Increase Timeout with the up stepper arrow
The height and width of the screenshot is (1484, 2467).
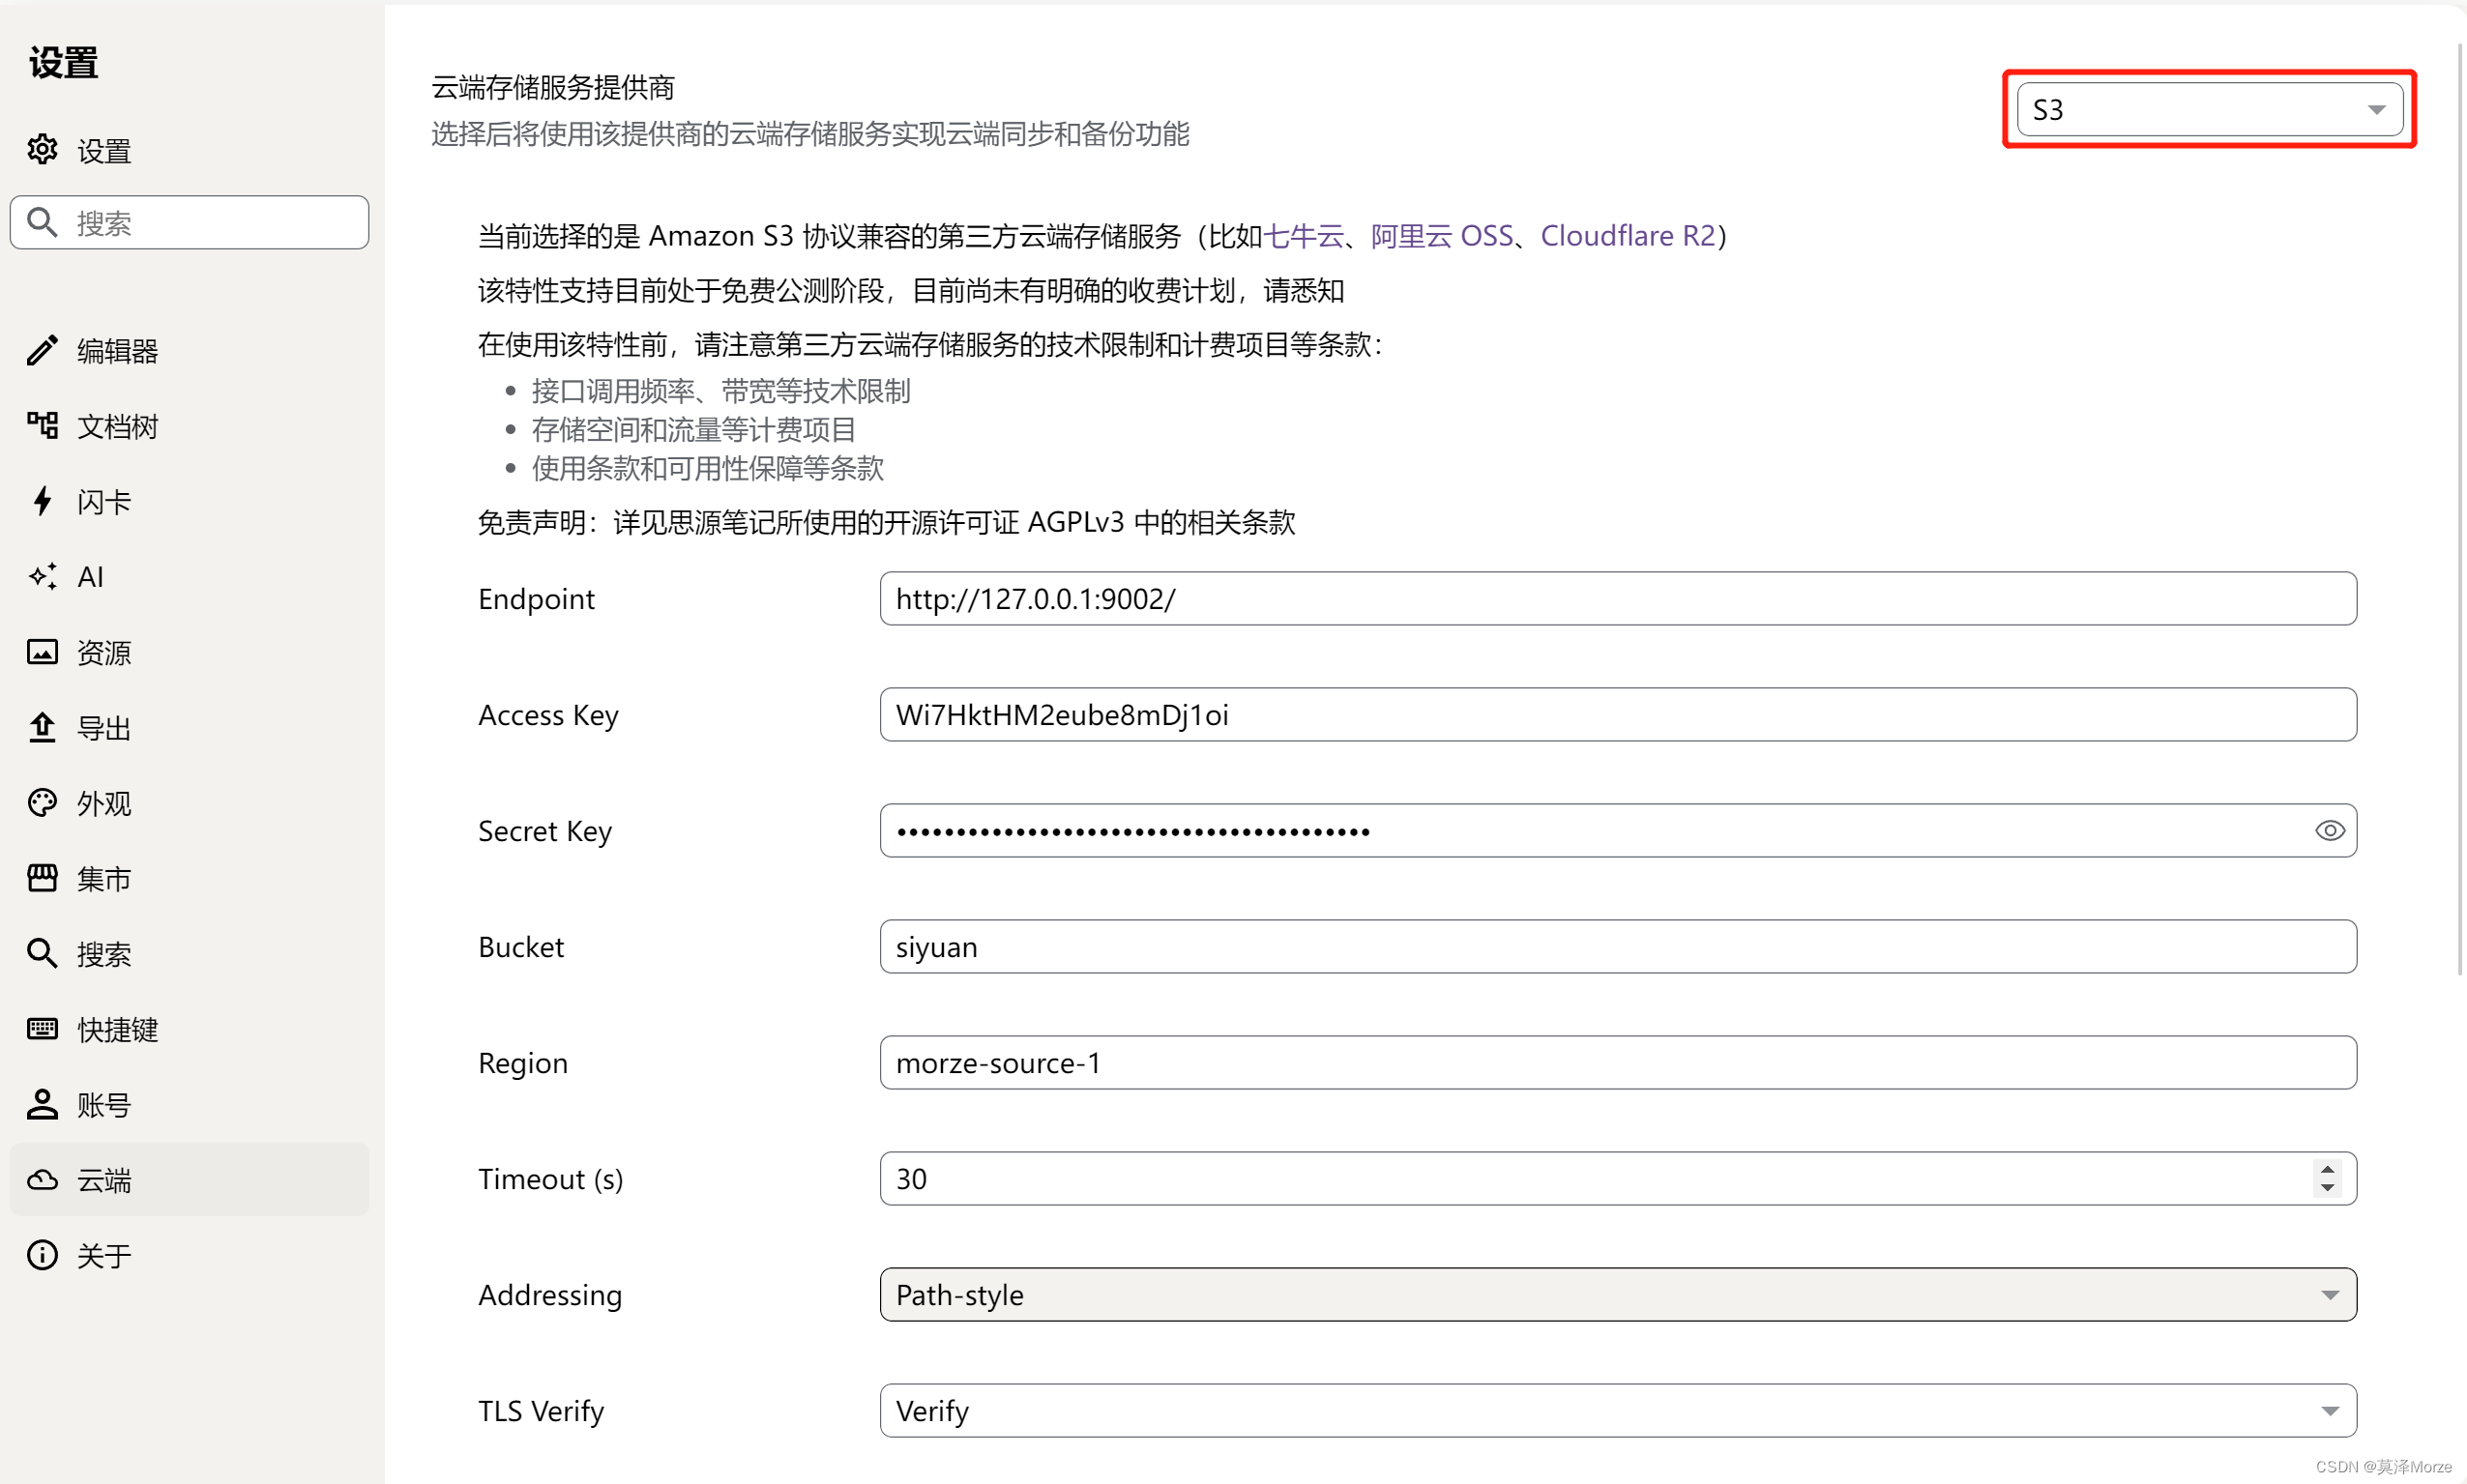(x=2327, y=1169)
